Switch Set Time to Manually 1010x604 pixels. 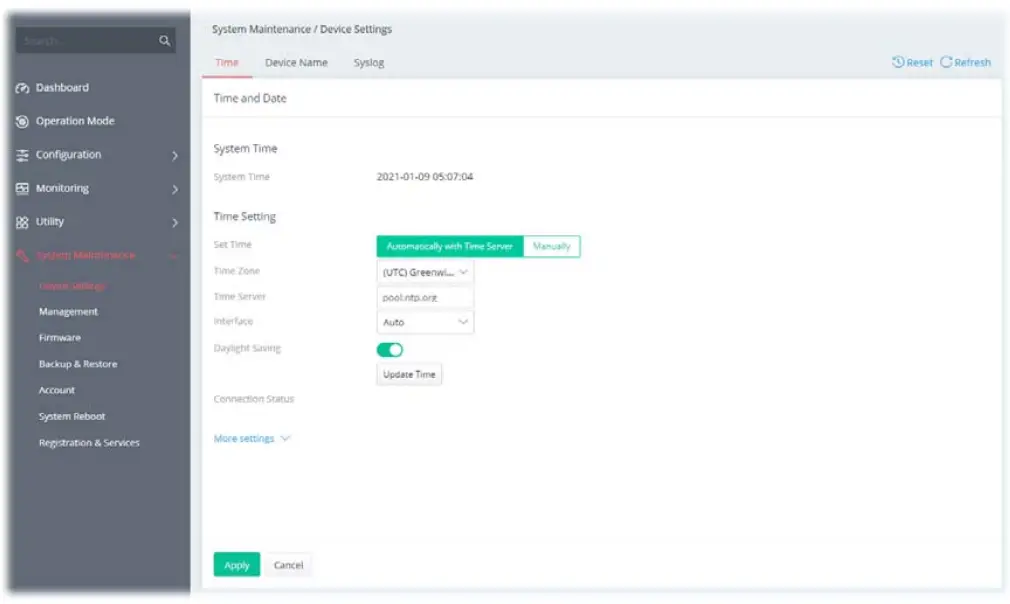pyautogui.click(x=551, y=246)
